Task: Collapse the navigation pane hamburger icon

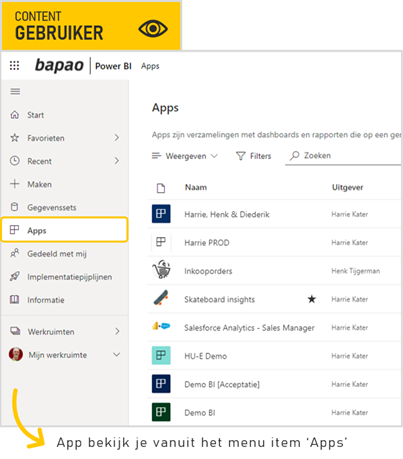Action: [x=15, y=91]
